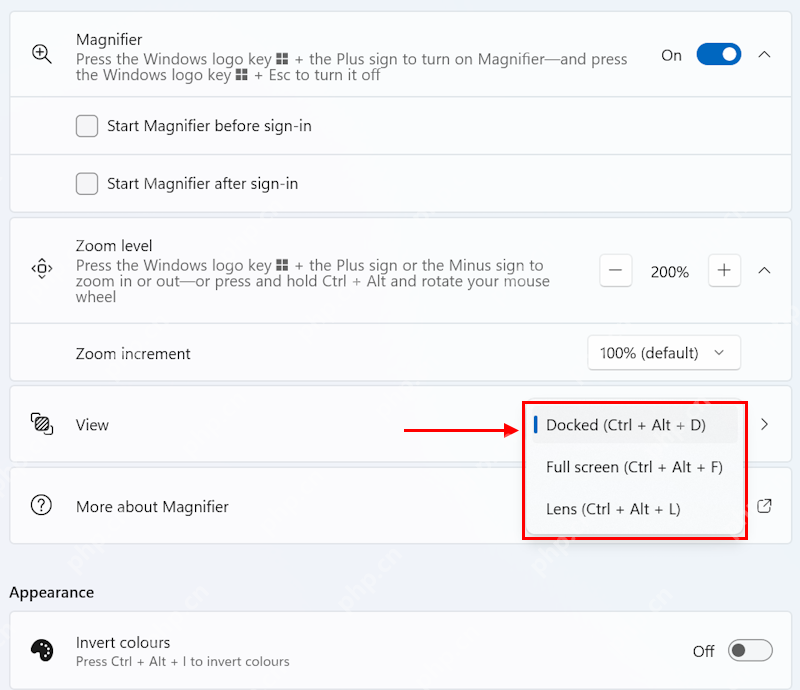Check Start Magnifier after sign-in
The image size is (800, 690).
(x=87, y=183)
